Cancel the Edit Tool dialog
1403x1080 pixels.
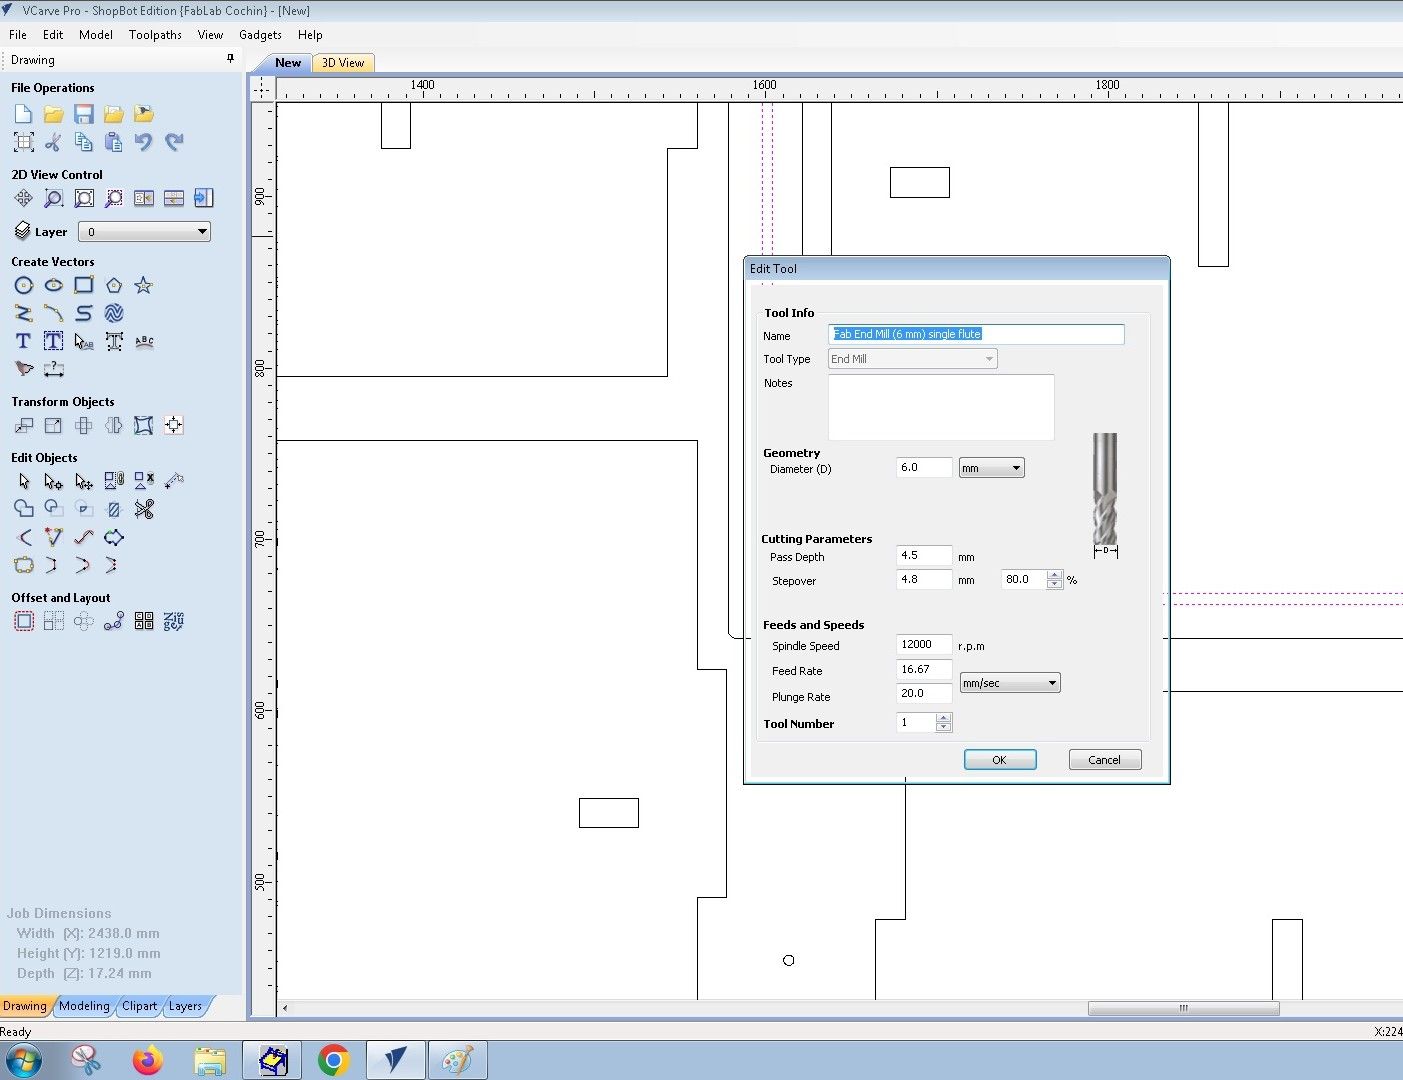tap(1104, 760)
